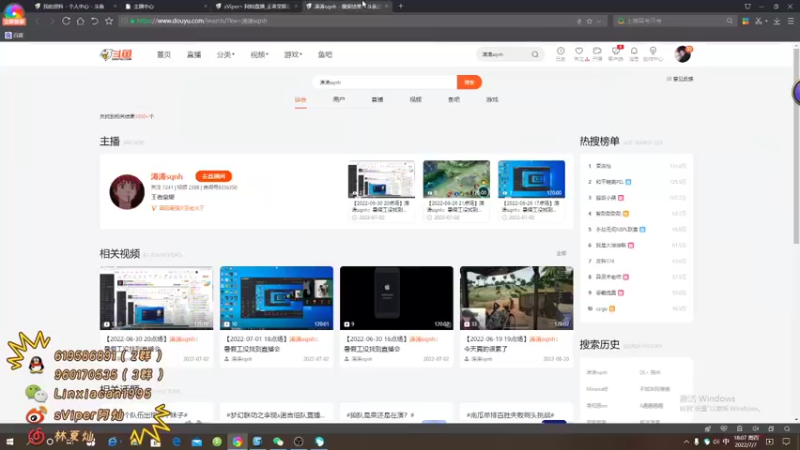Screen dimensions: 800x450
Task: Open Microsoft Edge in the taskbar
Action: 177,441
